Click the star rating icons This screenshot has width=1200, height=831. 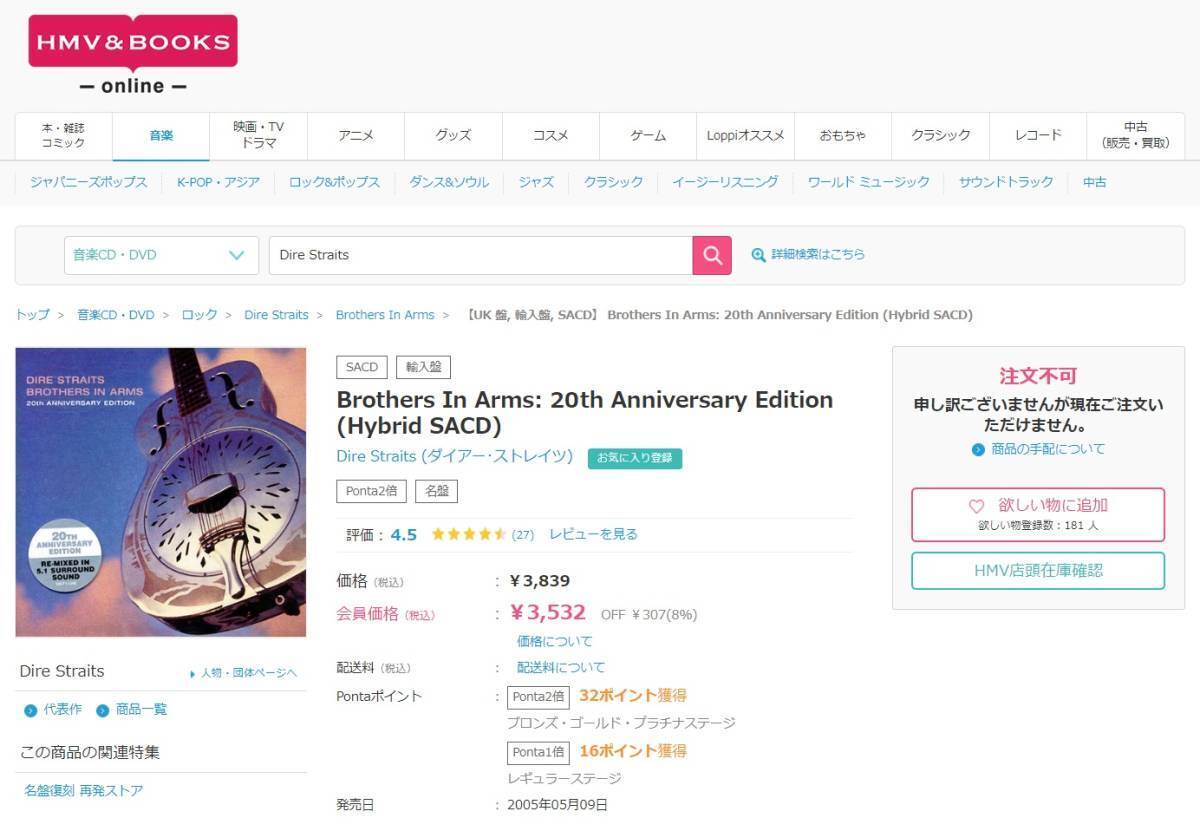pyautogui.click(x=469, y=534)
